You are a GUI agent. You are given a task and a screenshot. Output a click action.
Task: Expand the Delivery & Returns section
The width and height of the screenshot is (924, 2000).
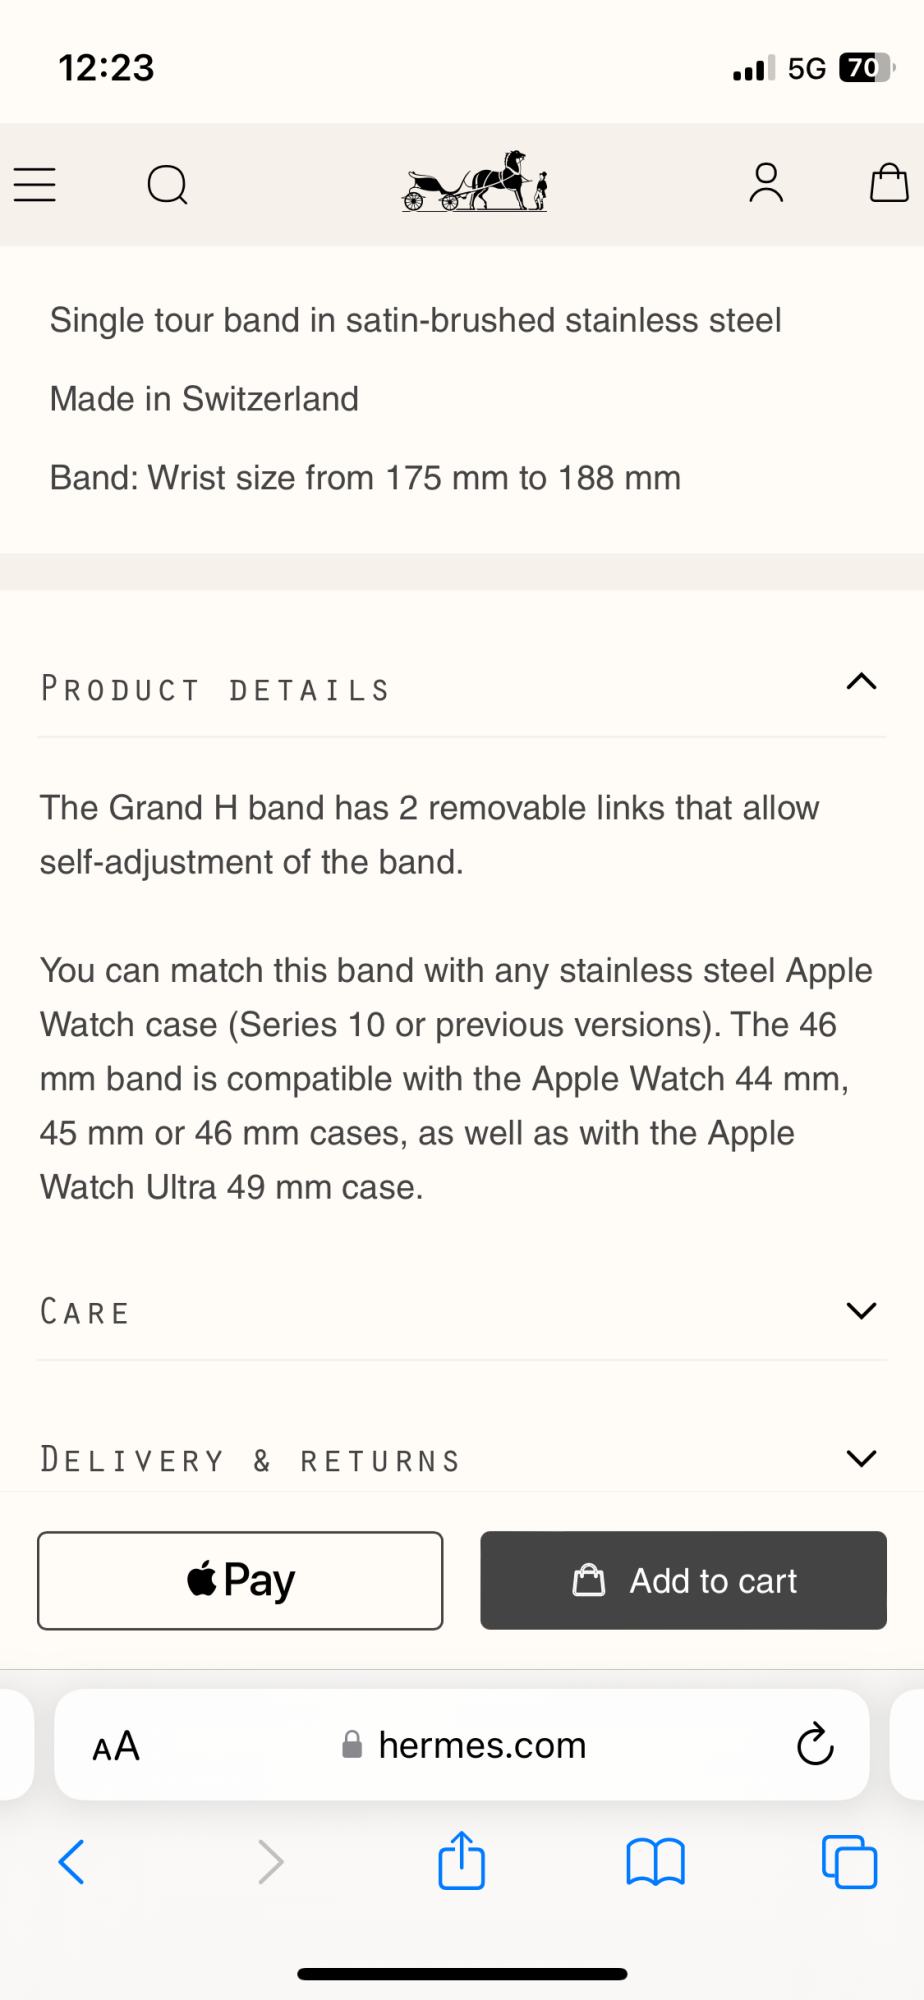(861, 1458)
